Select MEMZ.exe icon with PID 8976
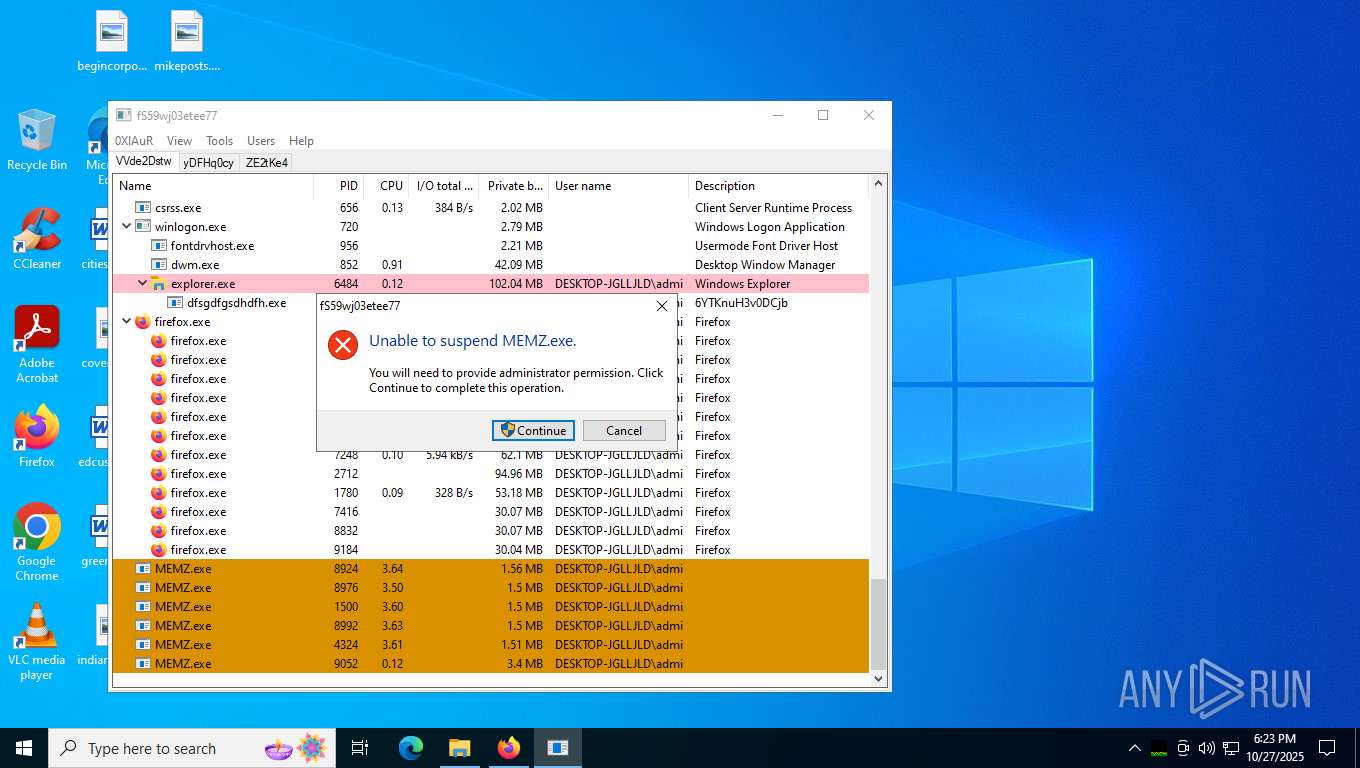 coord(143,588)
